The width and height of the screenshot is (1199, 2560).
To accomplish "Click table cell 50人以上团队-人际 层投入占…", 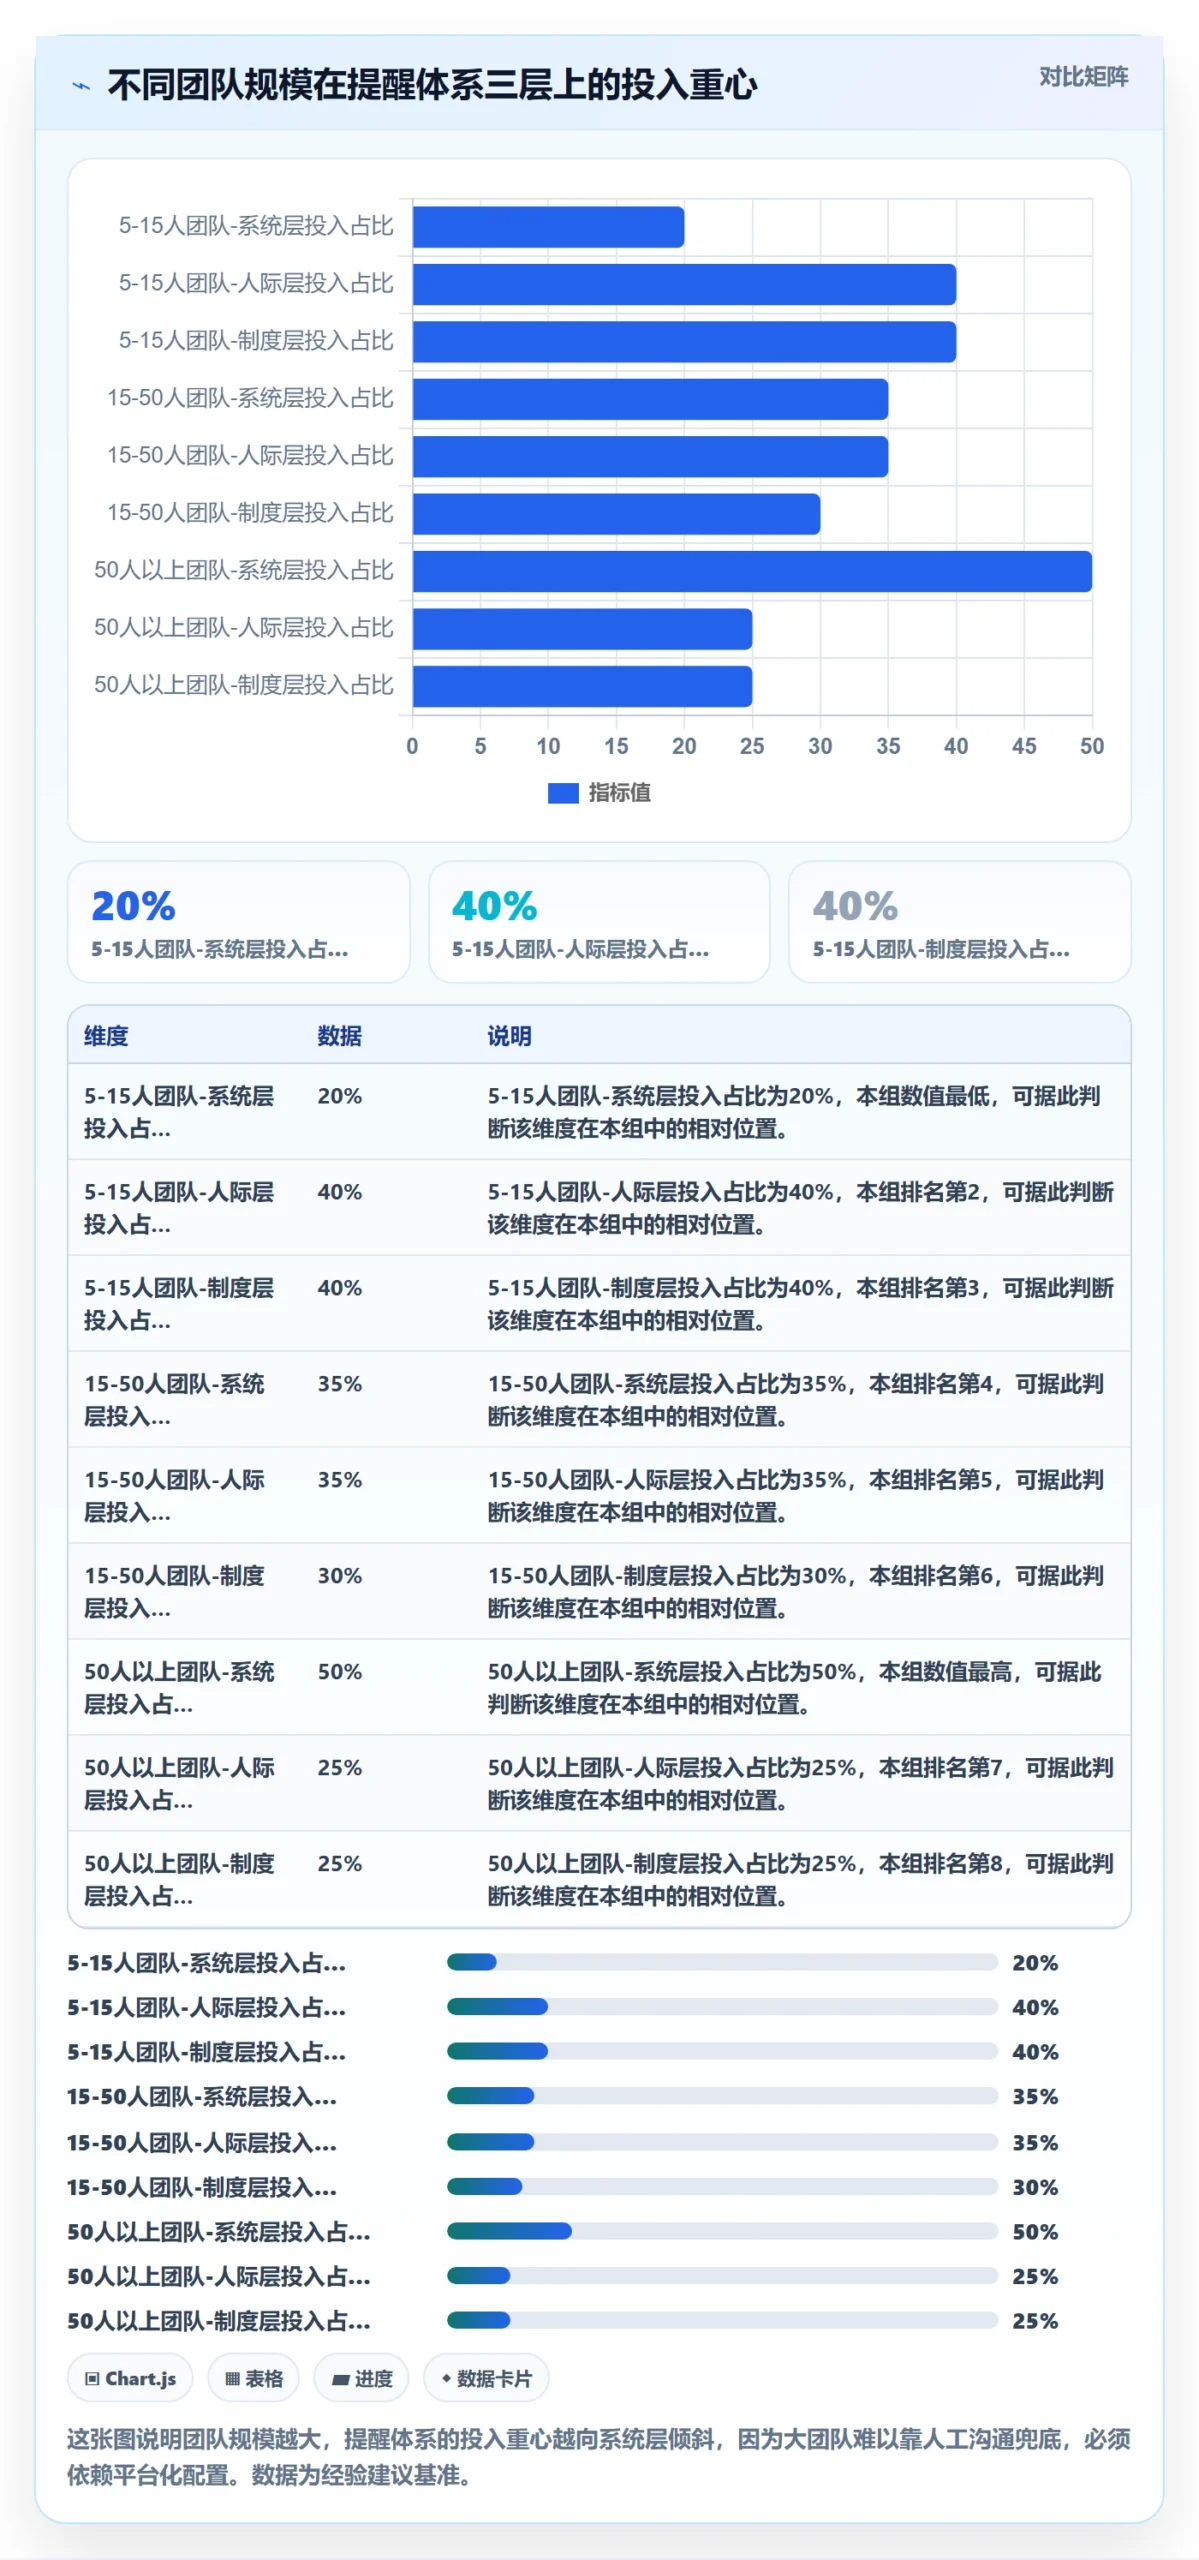I will (x=179, y=1784).
